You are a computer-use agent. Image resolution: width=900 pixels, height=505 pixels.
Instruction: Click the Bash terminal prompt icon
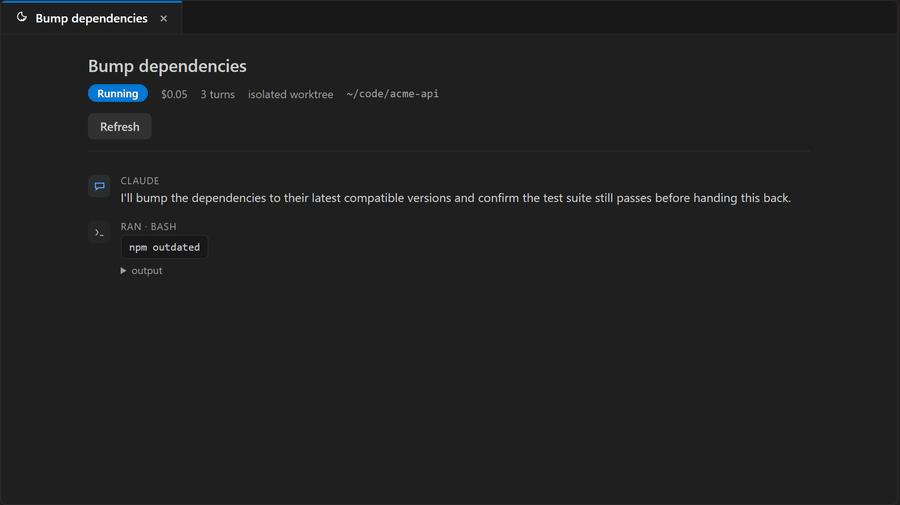pos(99,232)
